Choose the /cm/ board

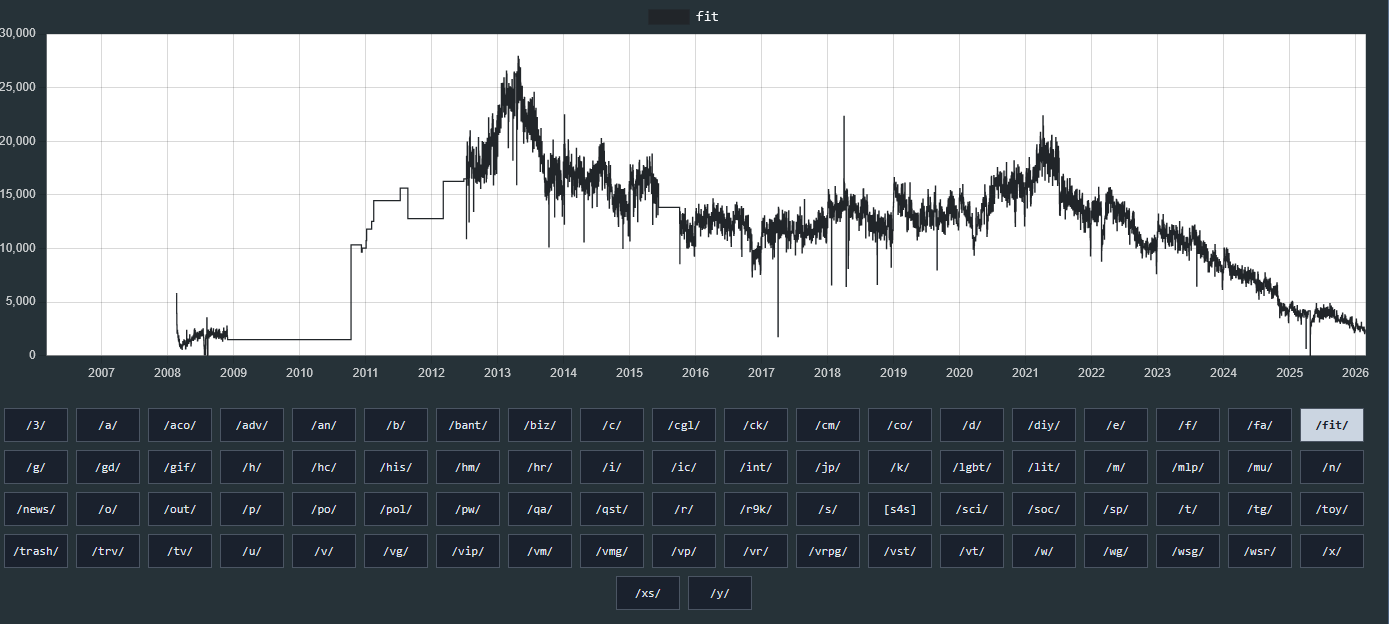coord(828,425)
